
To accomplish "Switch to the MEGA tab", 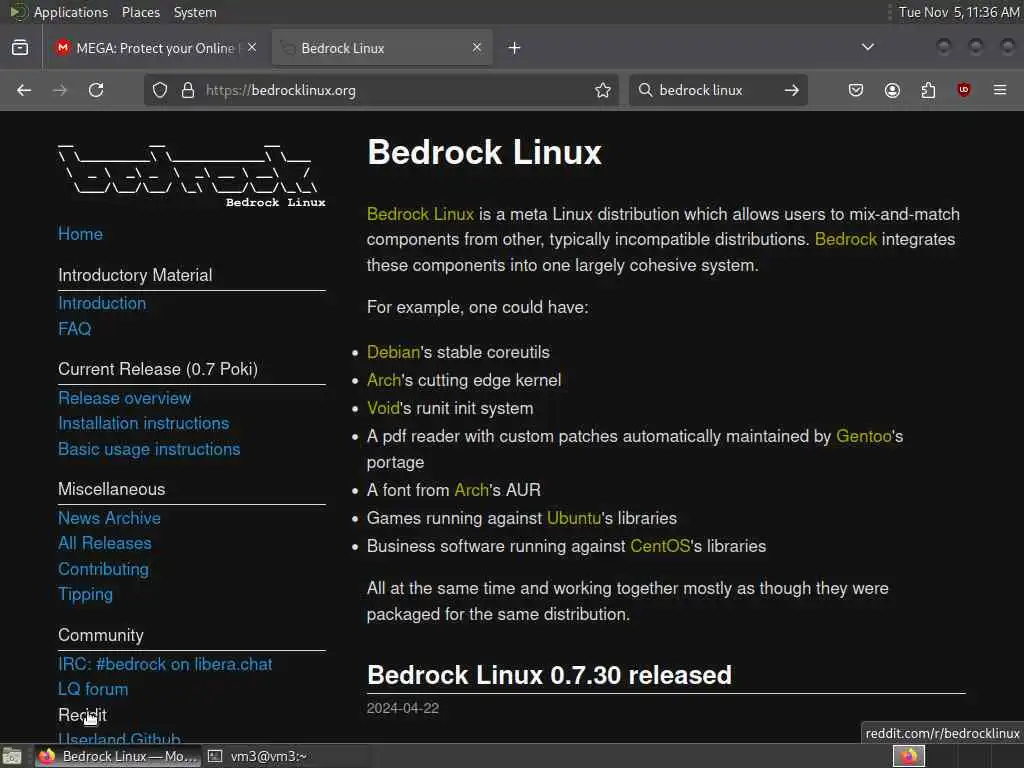I will tap(157, 48).
